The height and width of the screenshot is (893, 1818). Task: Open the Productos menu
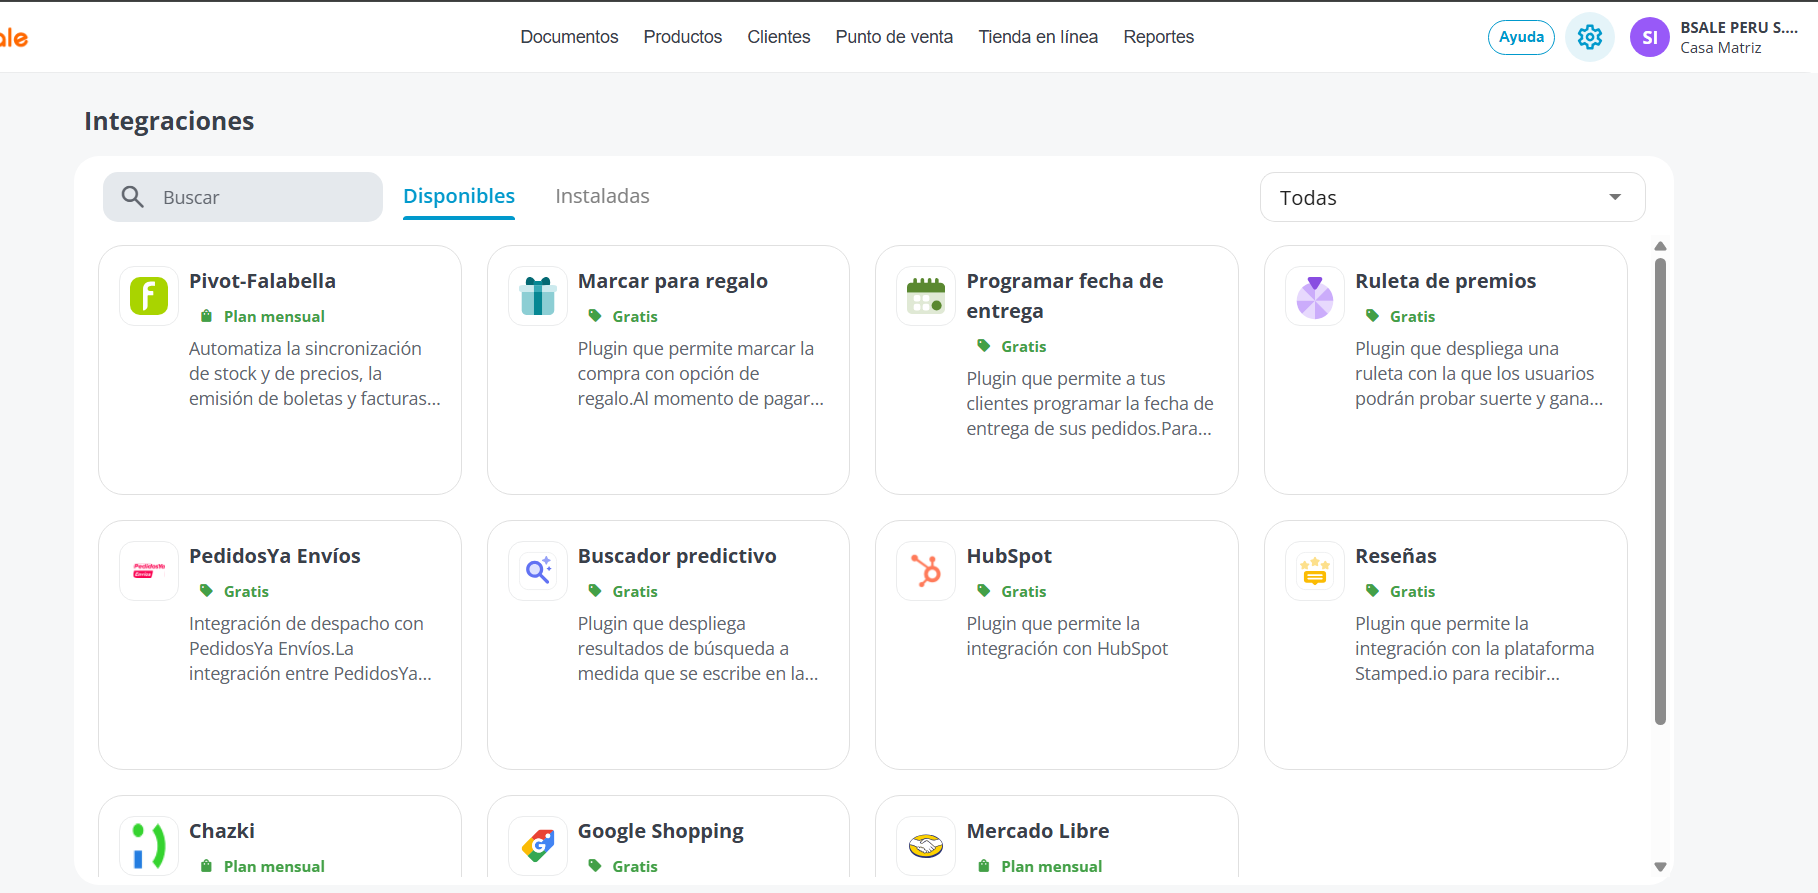(683, 37)
